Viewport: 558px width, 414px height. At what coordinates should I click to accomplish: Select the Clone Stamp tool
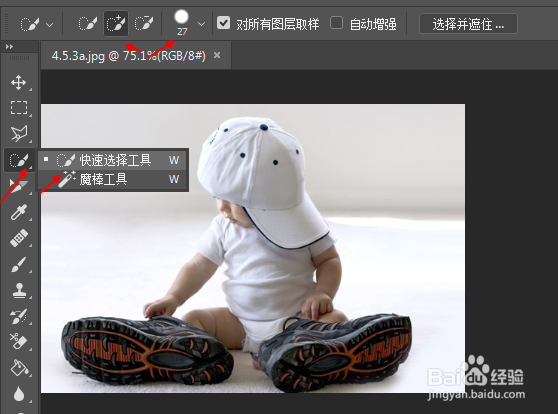point(19,290)
